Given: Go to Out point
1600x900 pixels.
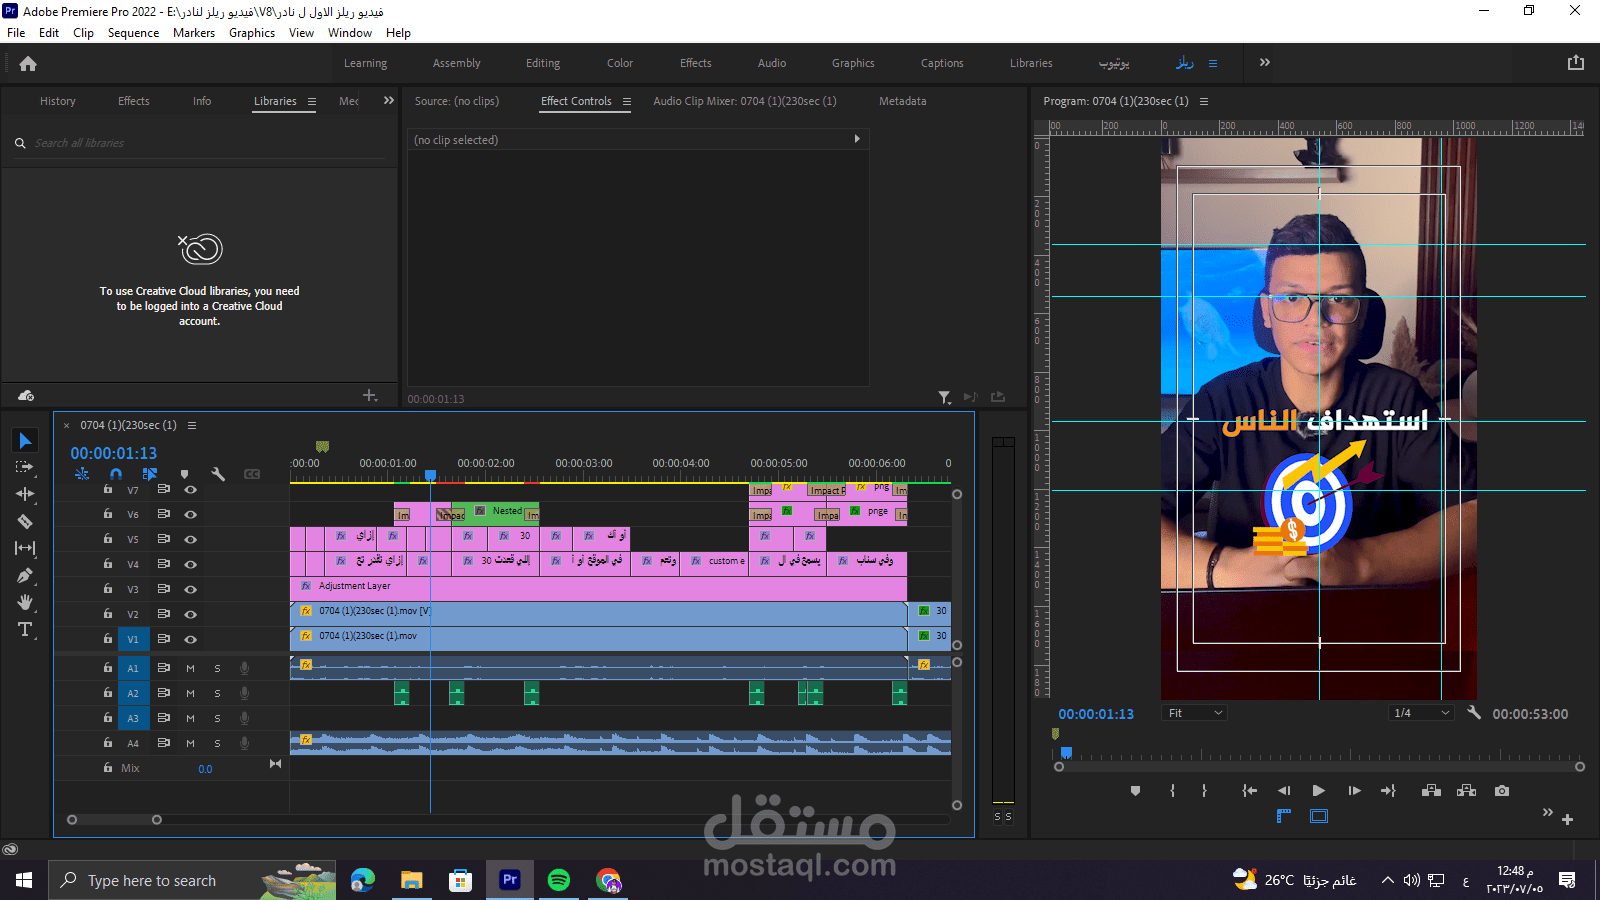Looking at the screenshot, I should 1388,790.
